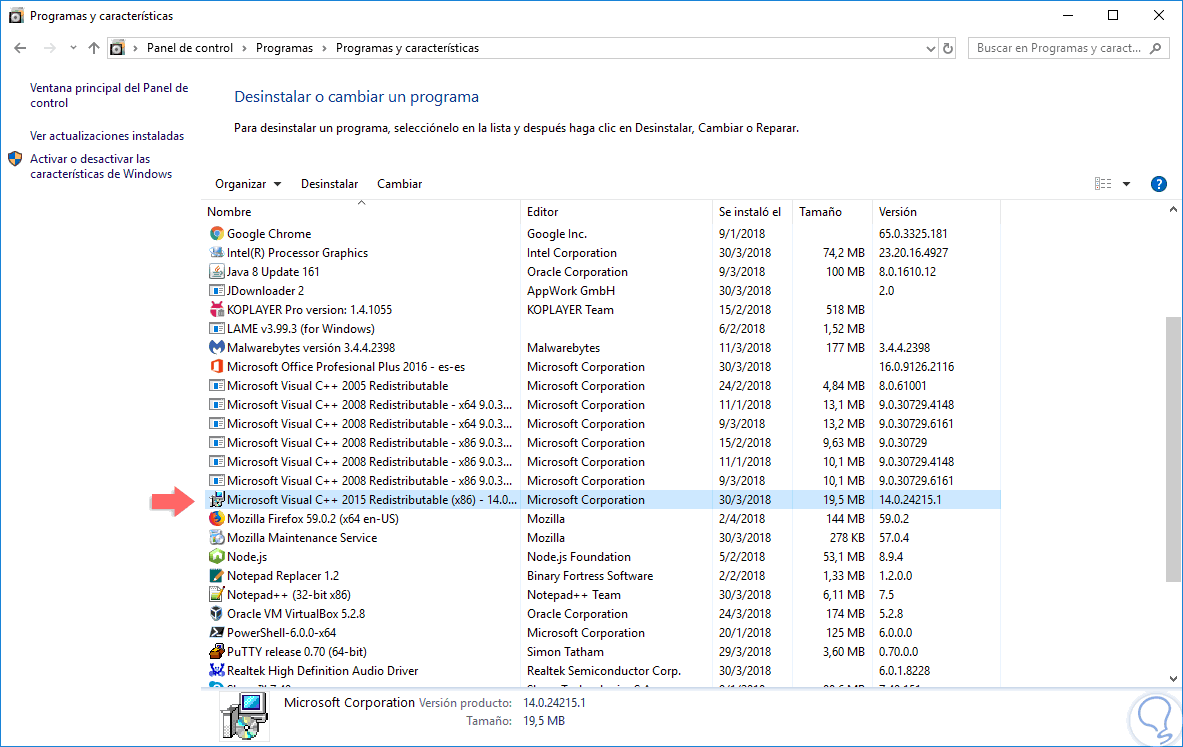Image resolution: width=1183 pixels, height=747 pixels.
Task: Click the LAME v3.99.3 icon
Action: tap(217, 328)
